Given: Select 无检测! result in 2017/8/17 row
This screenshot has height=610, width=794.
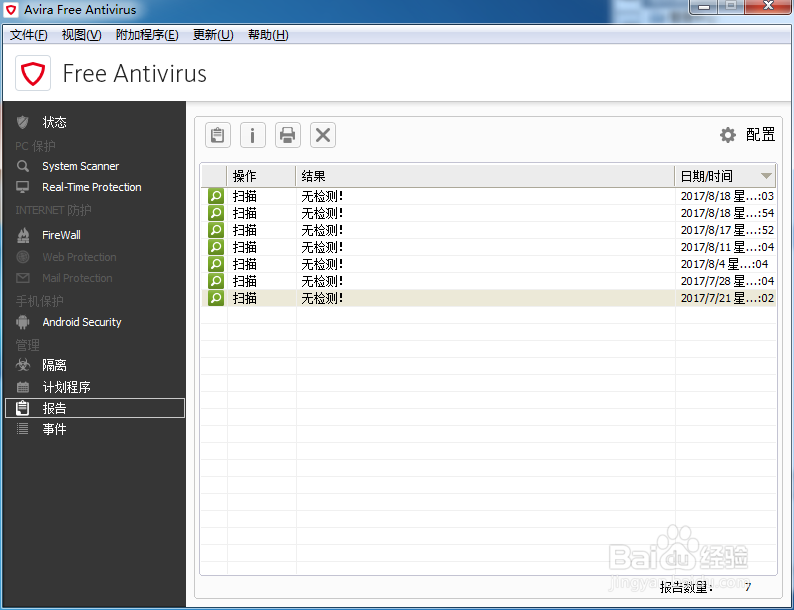Looking at the screenshot, I should pyautogui.click(x=322, y=230).
